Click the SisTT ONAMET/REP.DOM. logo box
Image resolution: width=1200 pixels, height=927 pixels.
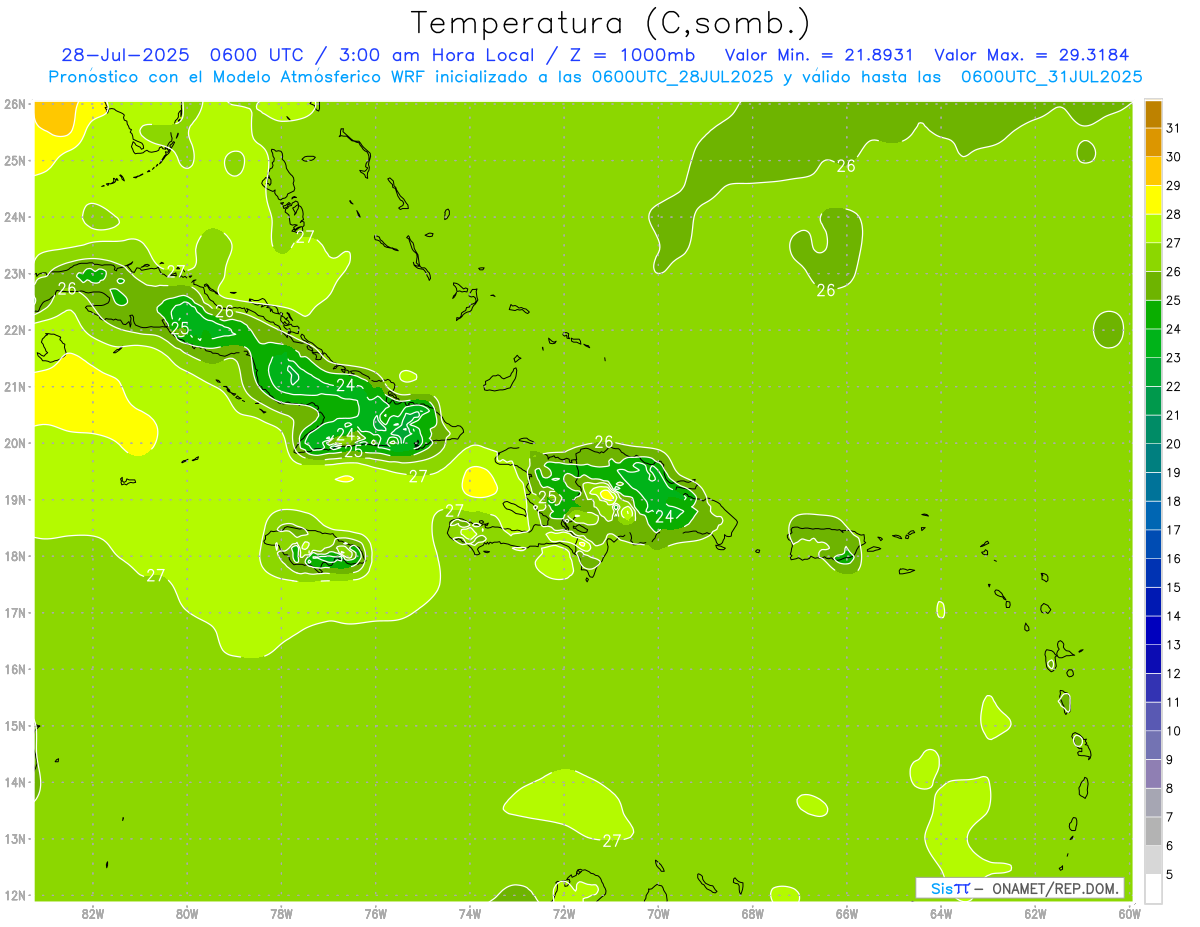(1020, 888)
